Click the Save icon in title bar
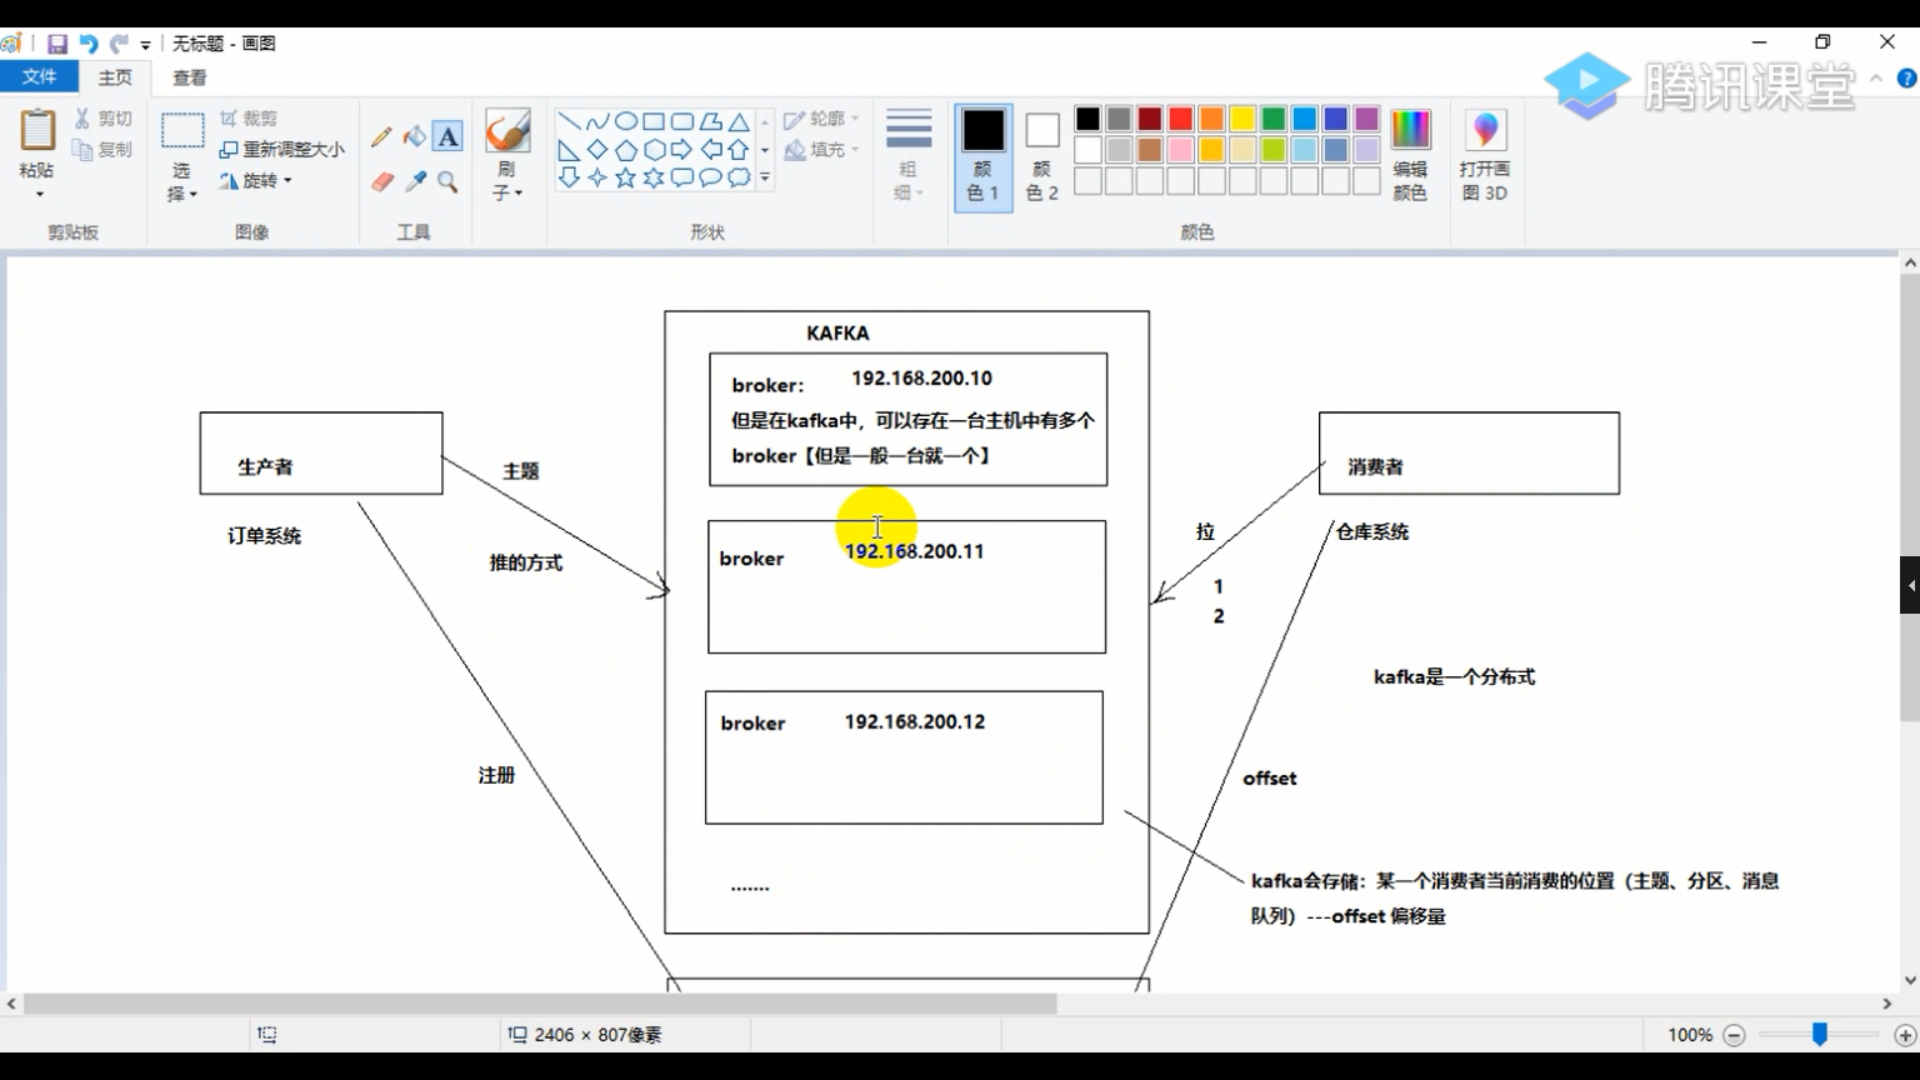This screenshot has width=1920, height=1080. (57, 44)
